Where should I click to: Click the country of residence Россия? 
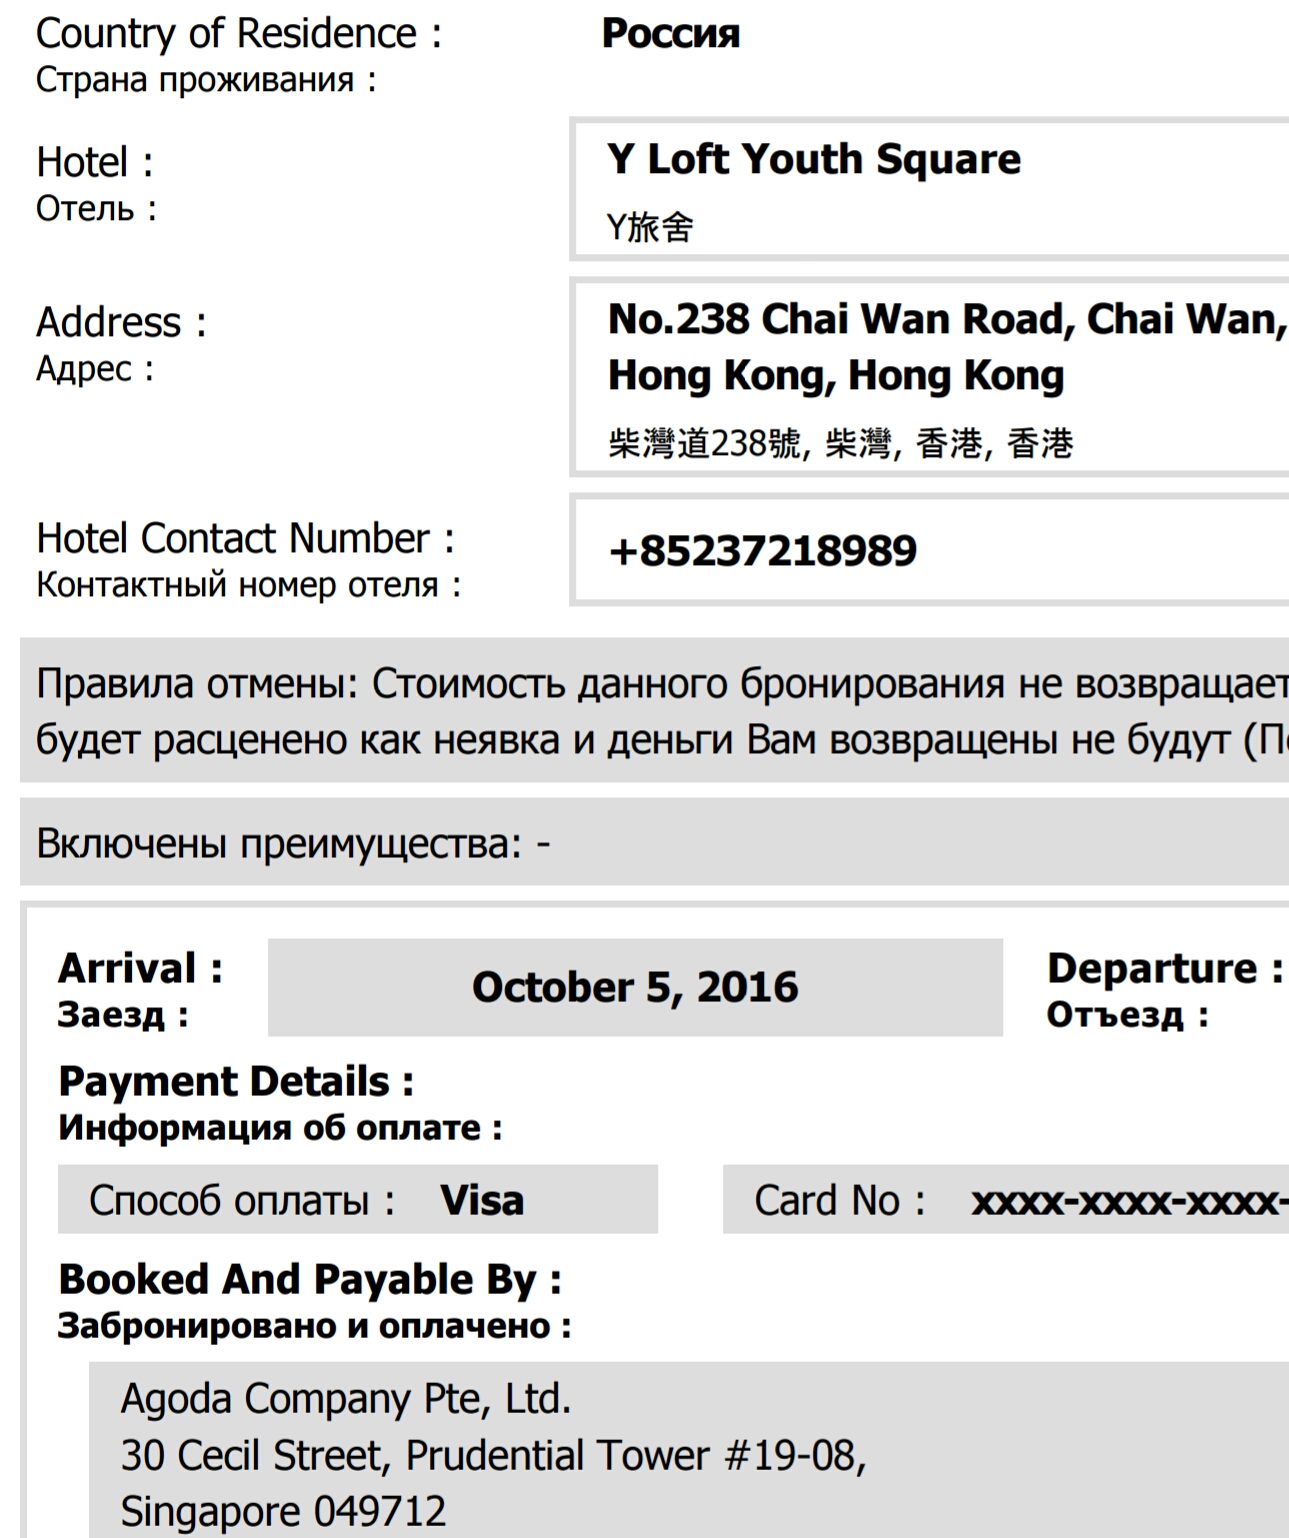click(671, 34)
